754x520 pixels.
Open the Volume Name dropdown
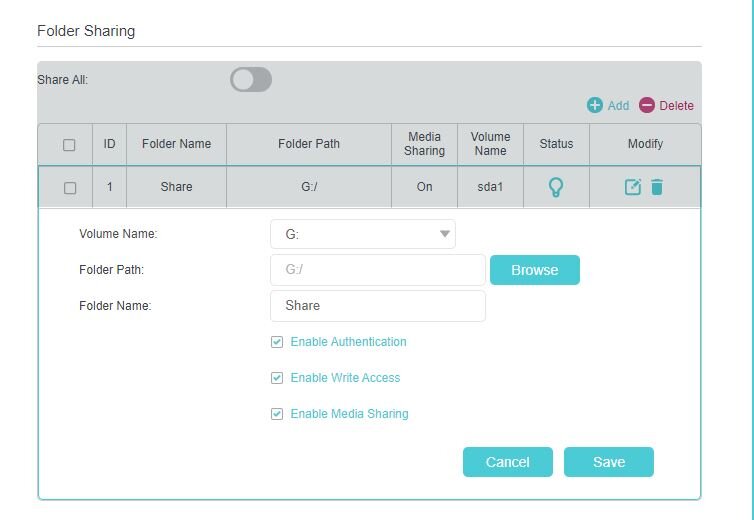click(363, 234)
